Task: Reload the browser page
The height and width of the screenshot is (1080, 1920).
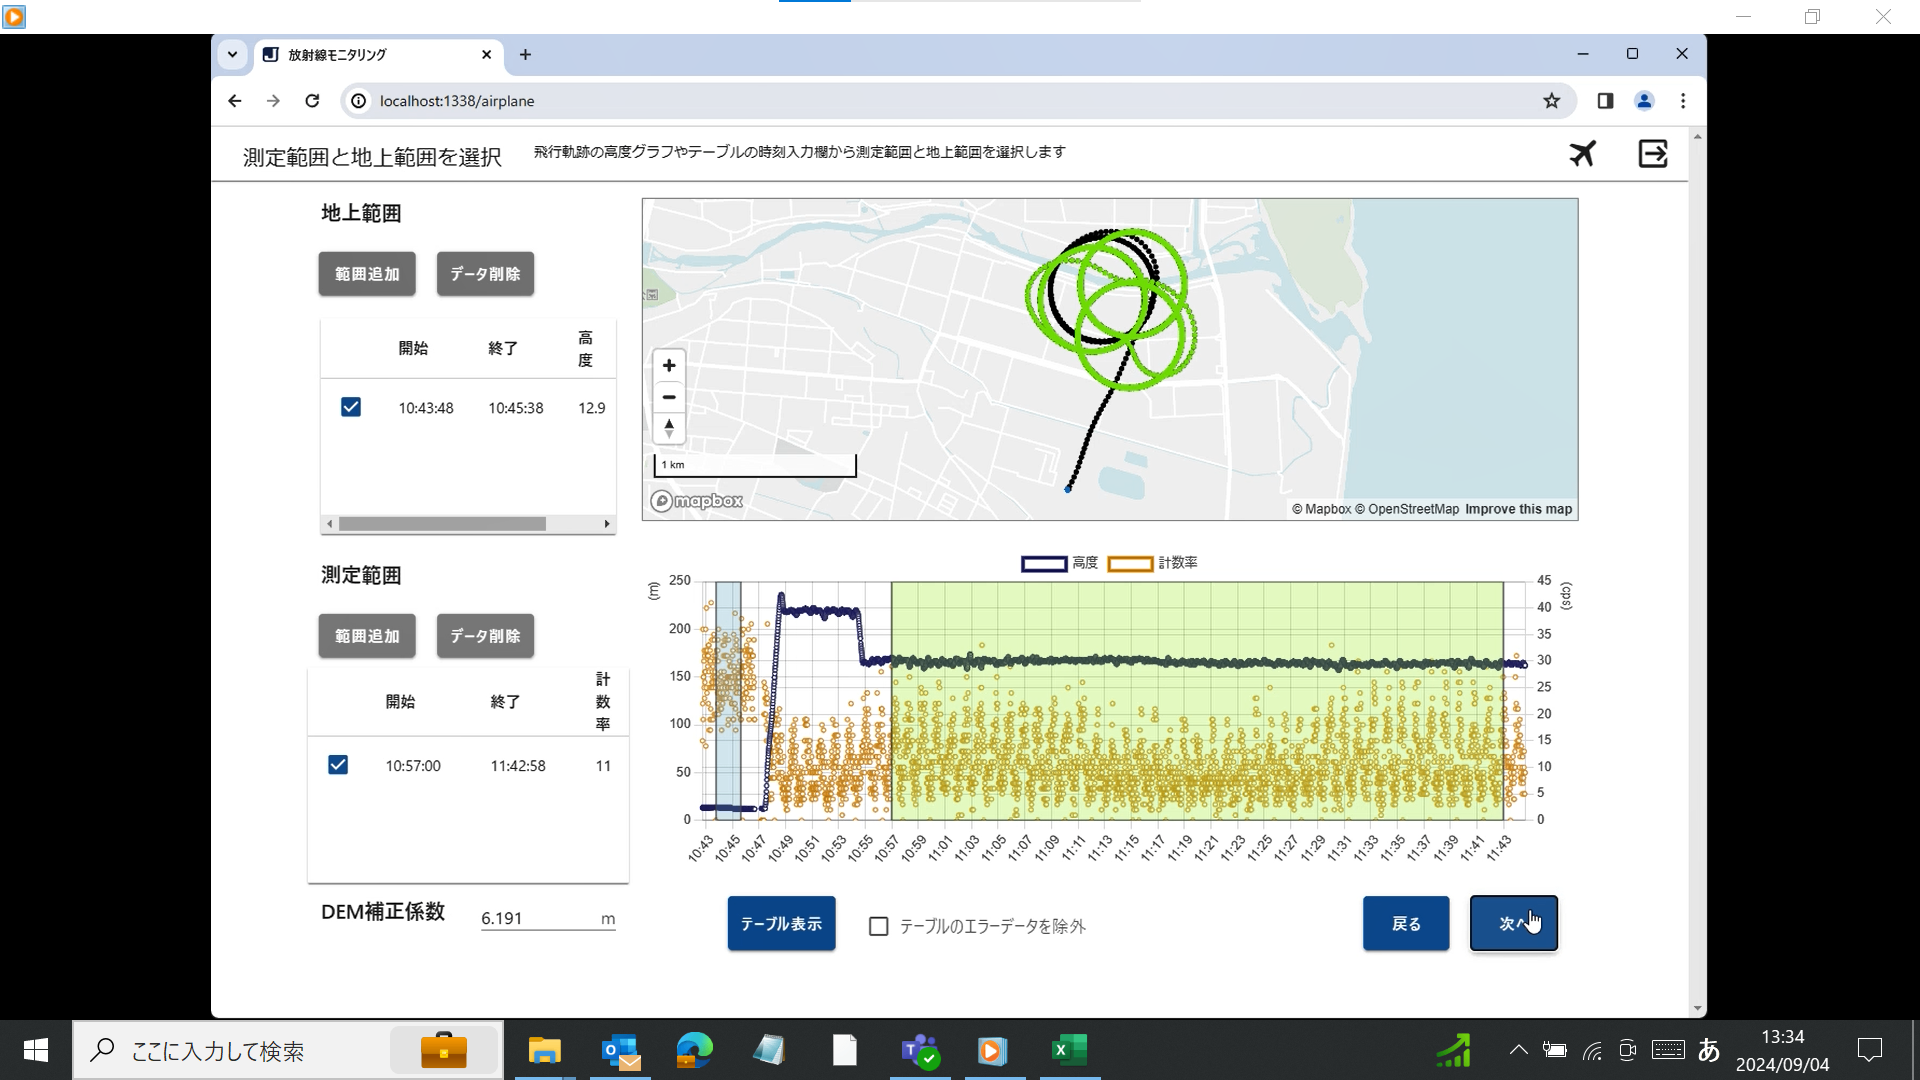Action: click(x=312, y=101)
